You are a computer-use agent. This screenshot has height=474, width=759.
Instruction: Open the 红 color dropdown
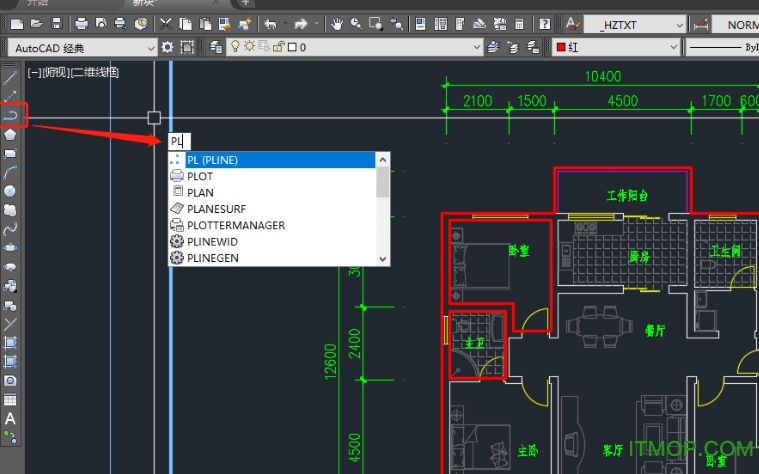pyautogui.click(x=672, y=47)
